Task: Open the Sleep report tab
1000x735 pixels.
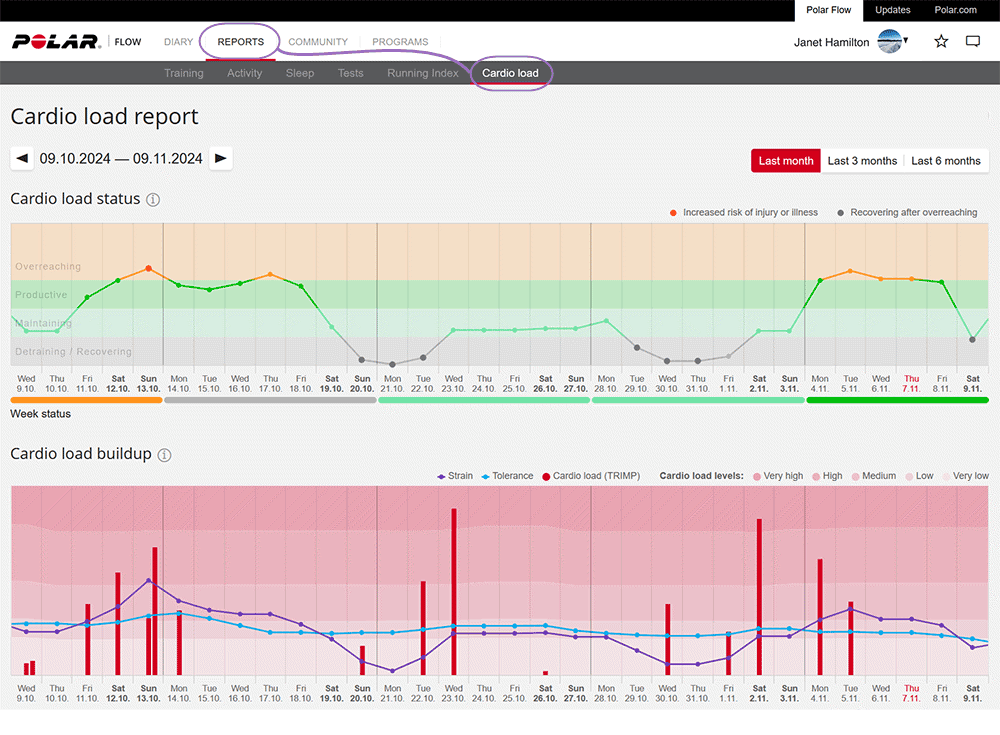Action: tap(300, 73)
